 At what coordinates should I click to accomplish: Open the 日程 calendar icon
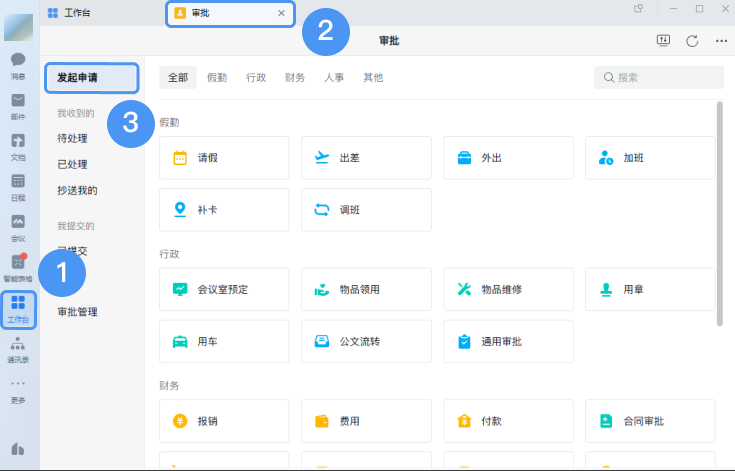18,185
